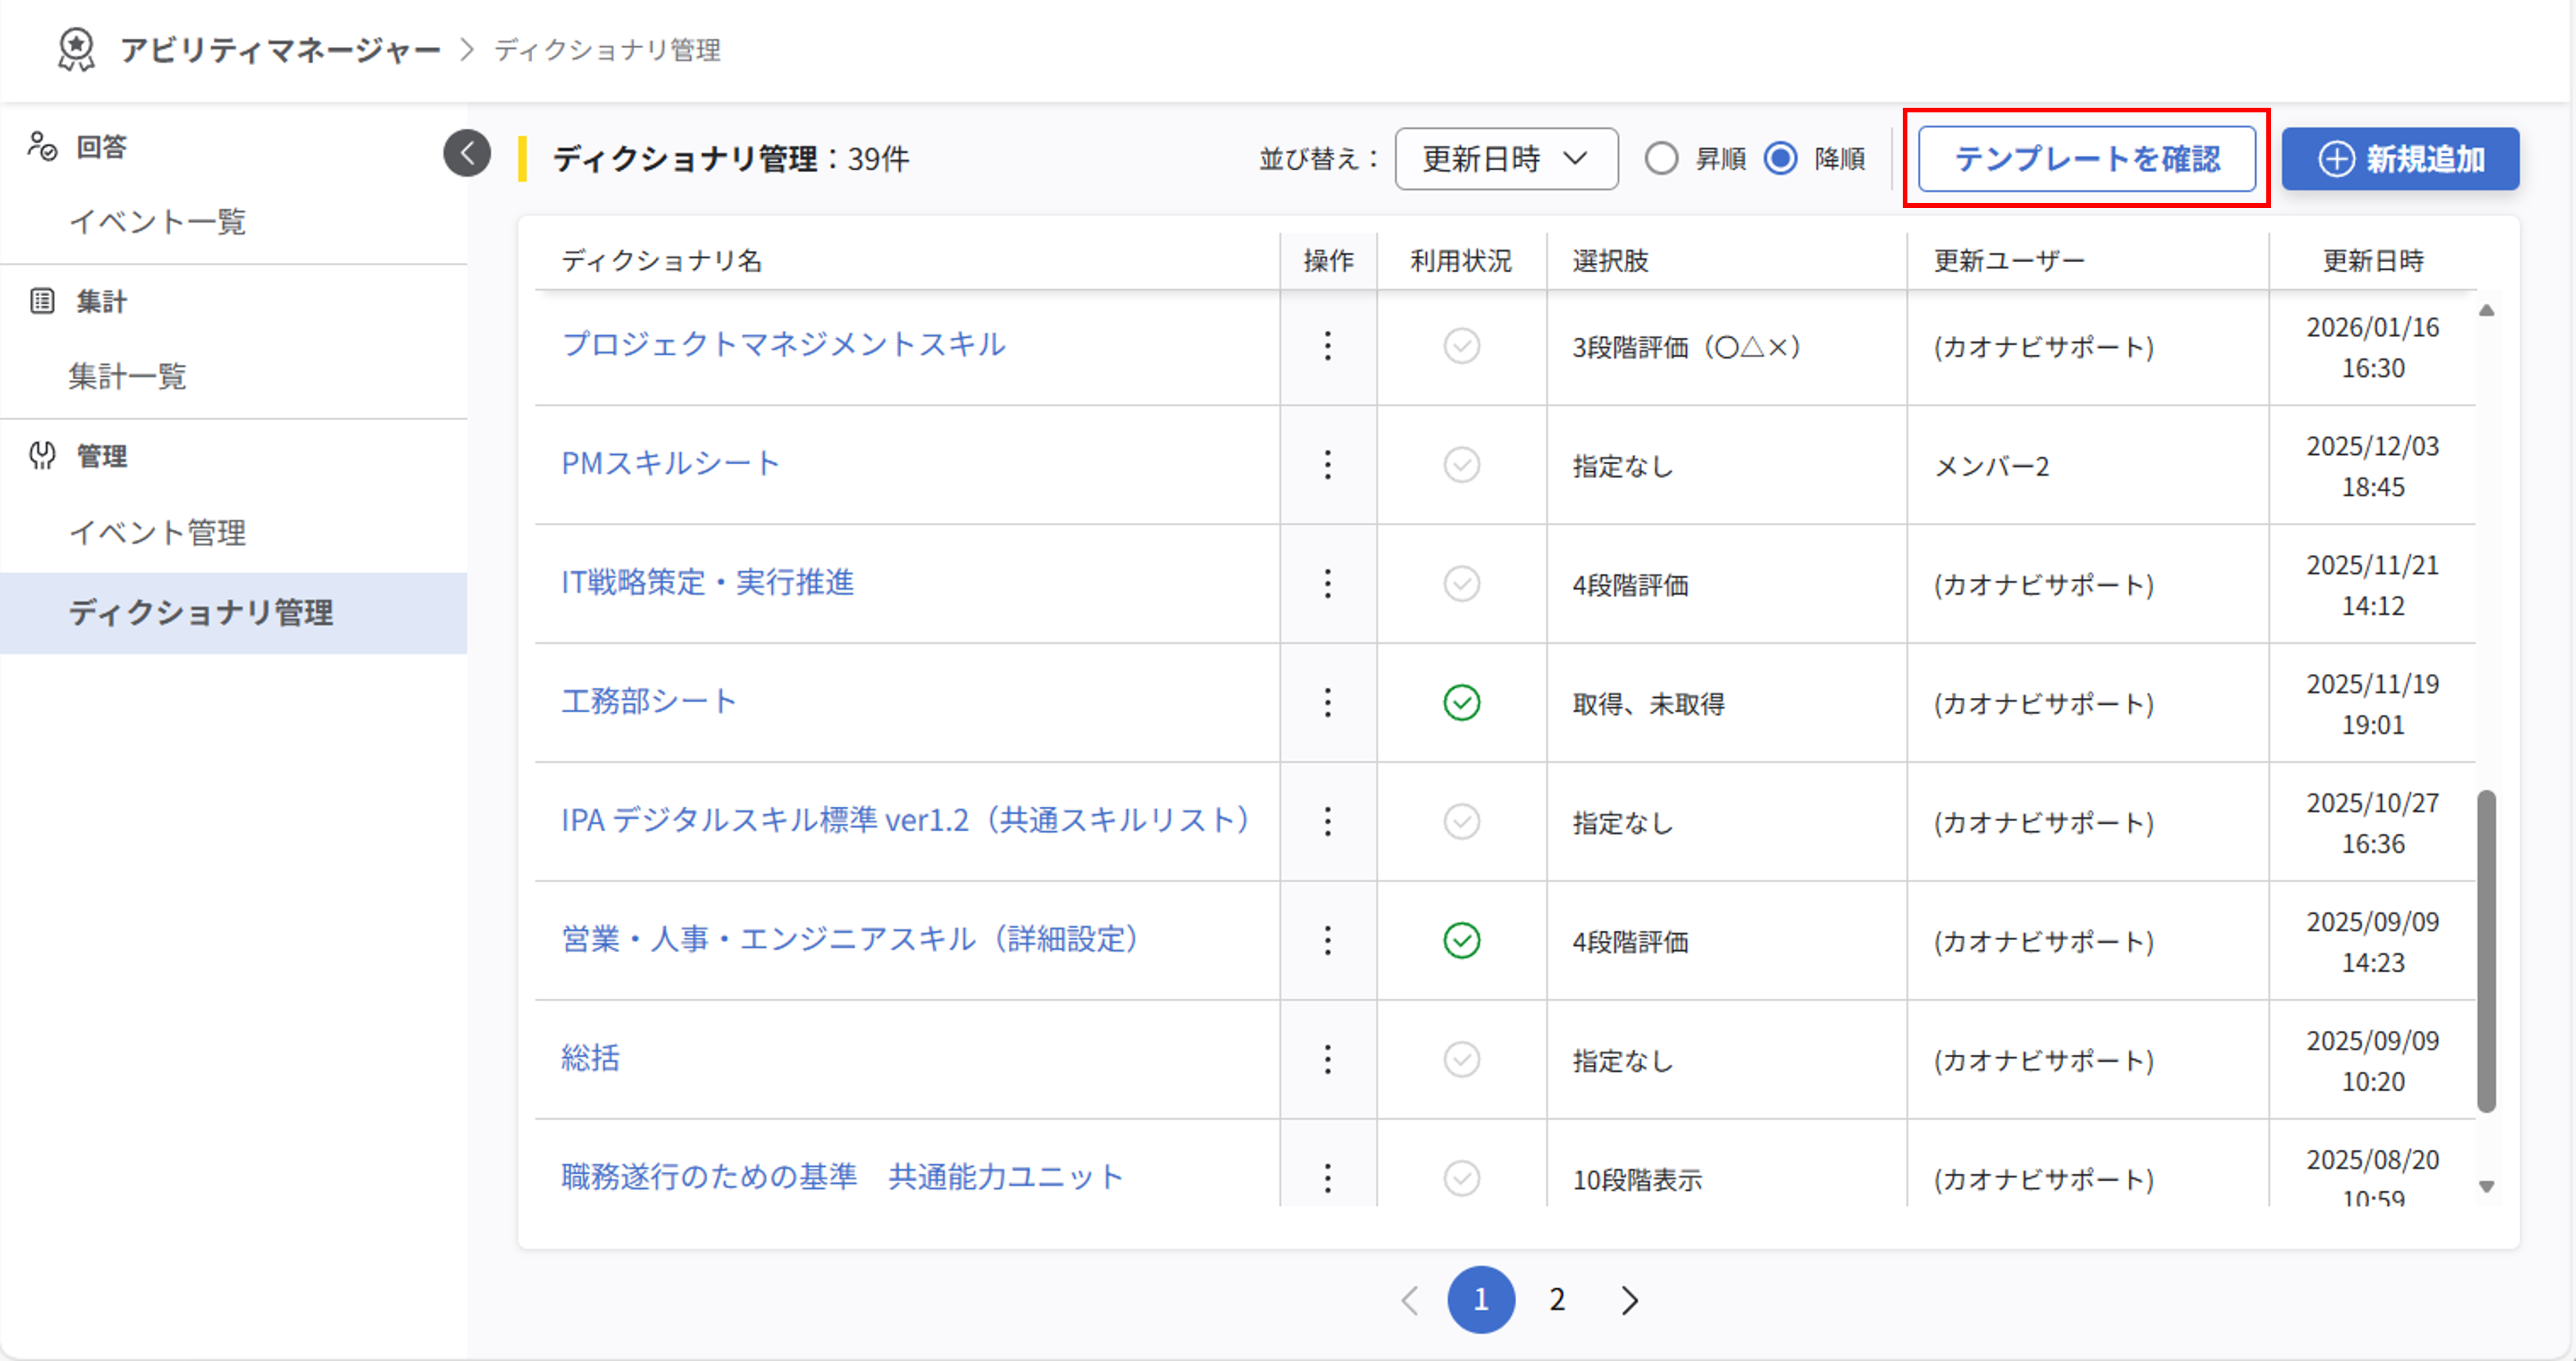Select the 昇順 sort order radio button
Viewport: 2576px width, 1361px height.
point(1662,158)
